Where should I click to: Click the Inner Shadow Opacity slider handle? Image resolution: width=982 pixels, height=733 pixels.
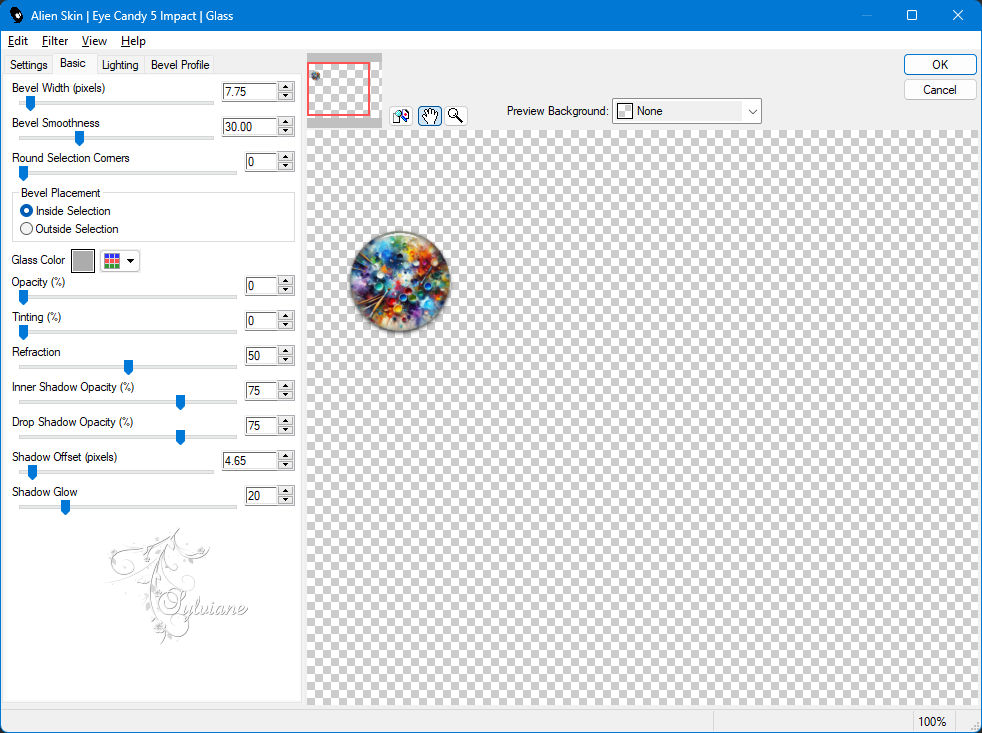pos(180,402)
